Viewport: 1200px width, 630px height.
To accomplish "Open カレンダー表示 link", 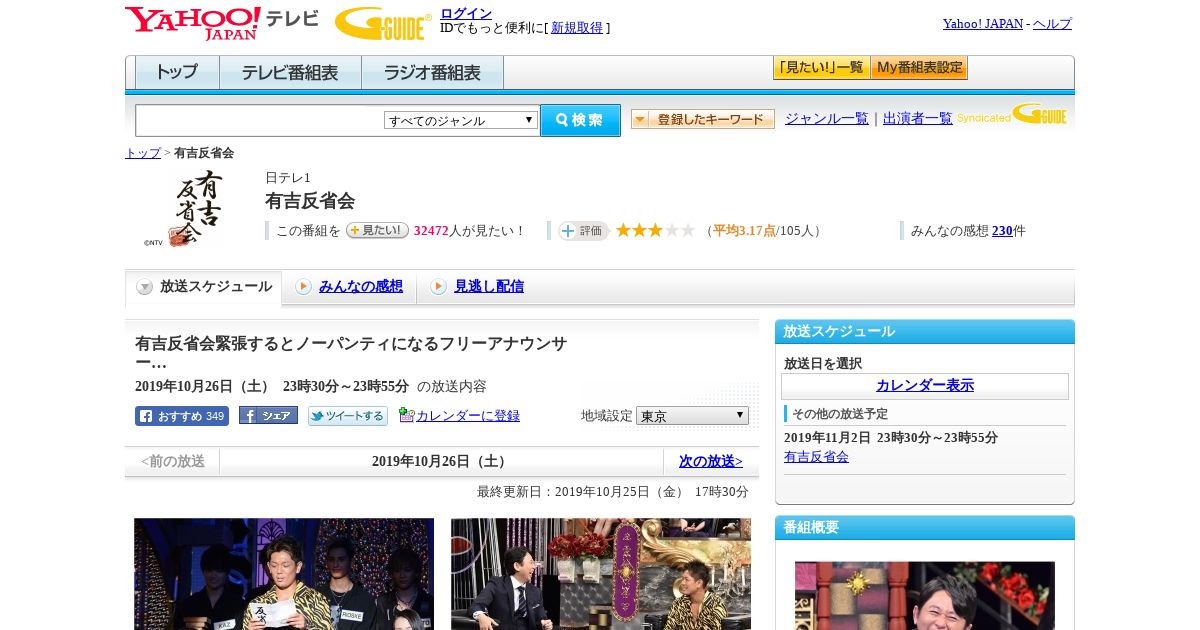I will point(925,386).
